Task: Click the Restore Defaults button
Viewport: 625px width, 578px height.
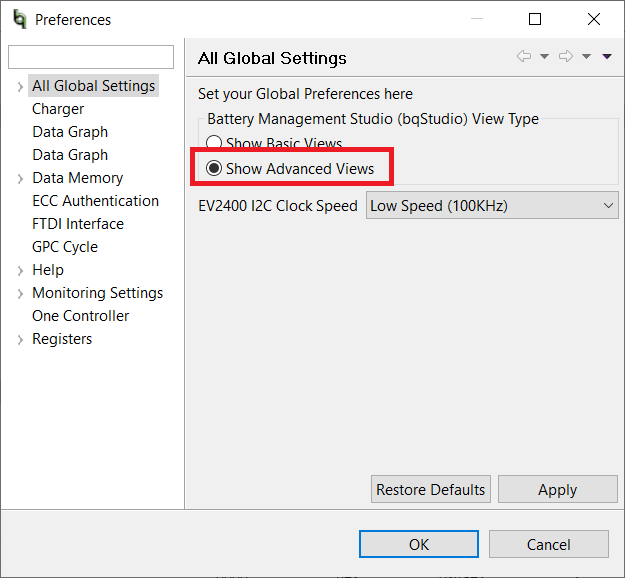Action: point(431,489)
